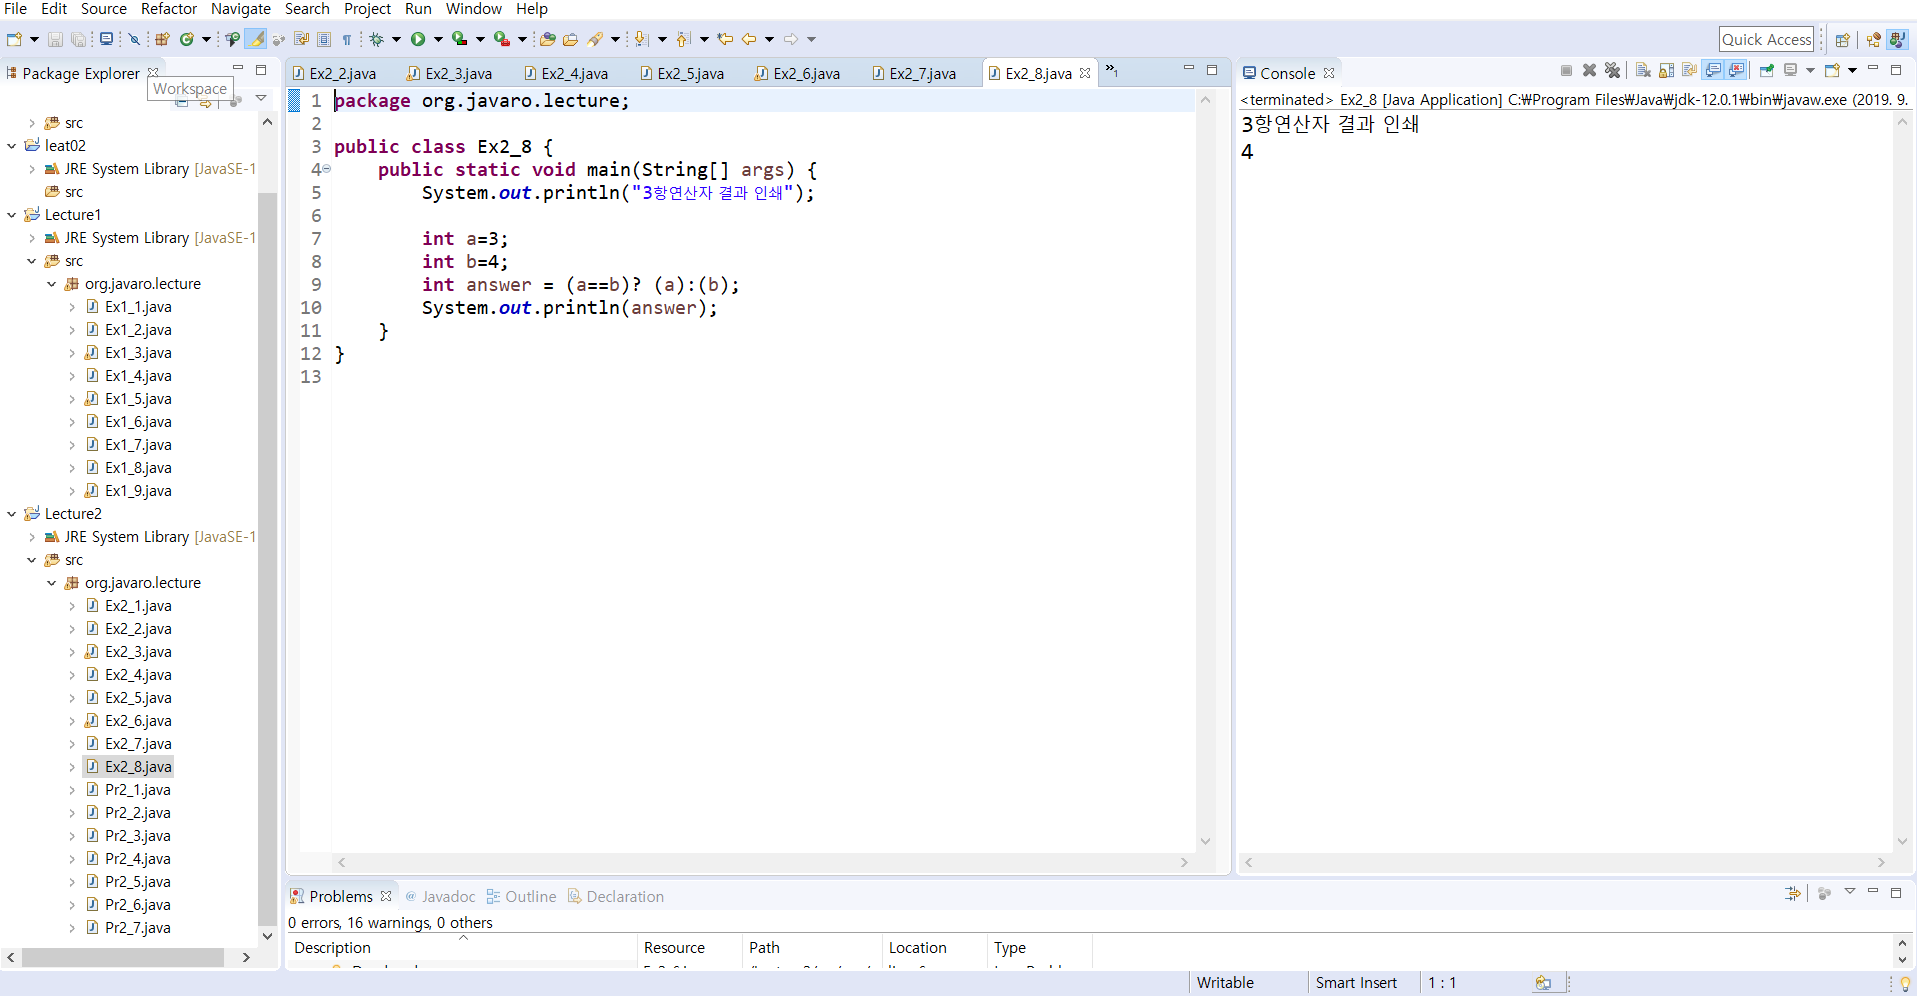Click the New Java Class icon
The image size is (1917, 996).
(x=186, y=39)
